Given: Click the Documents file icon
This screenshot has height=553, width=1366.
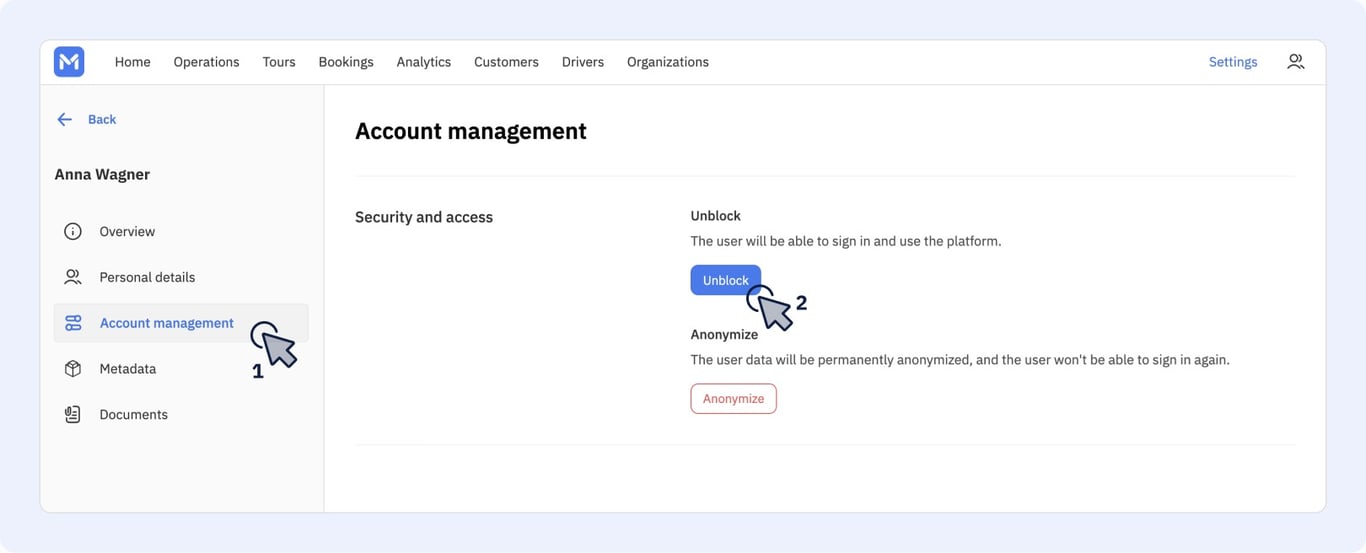Looking at the screenshot, I should tap(73, 414).
